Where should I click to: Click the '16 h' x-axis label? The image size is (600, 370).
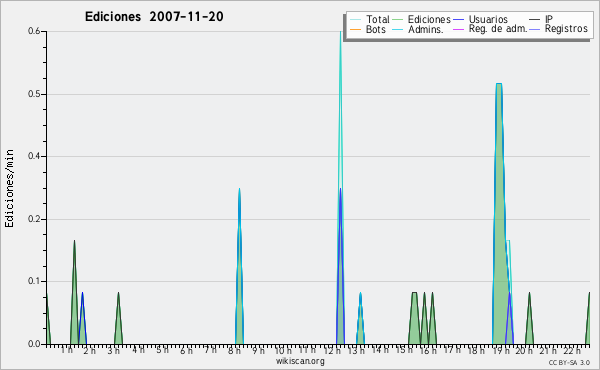428,351
